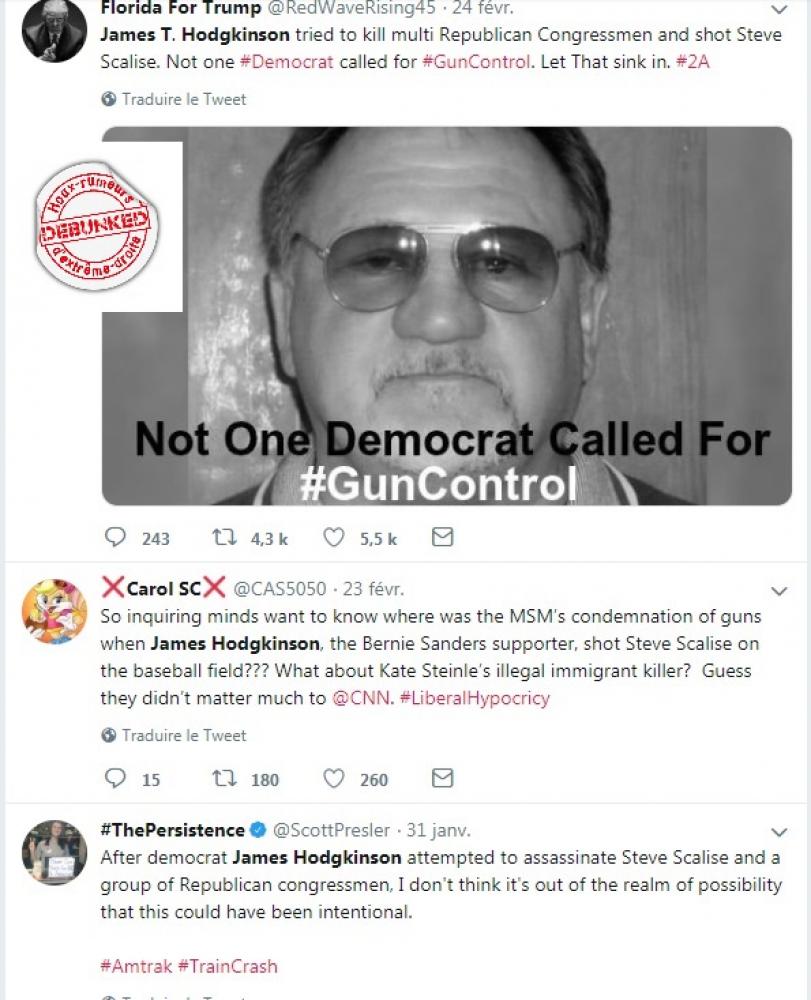Translate the Florida For Trump tweet
The width and height of the screenshot is (811, 1000).
click(183, 99)
